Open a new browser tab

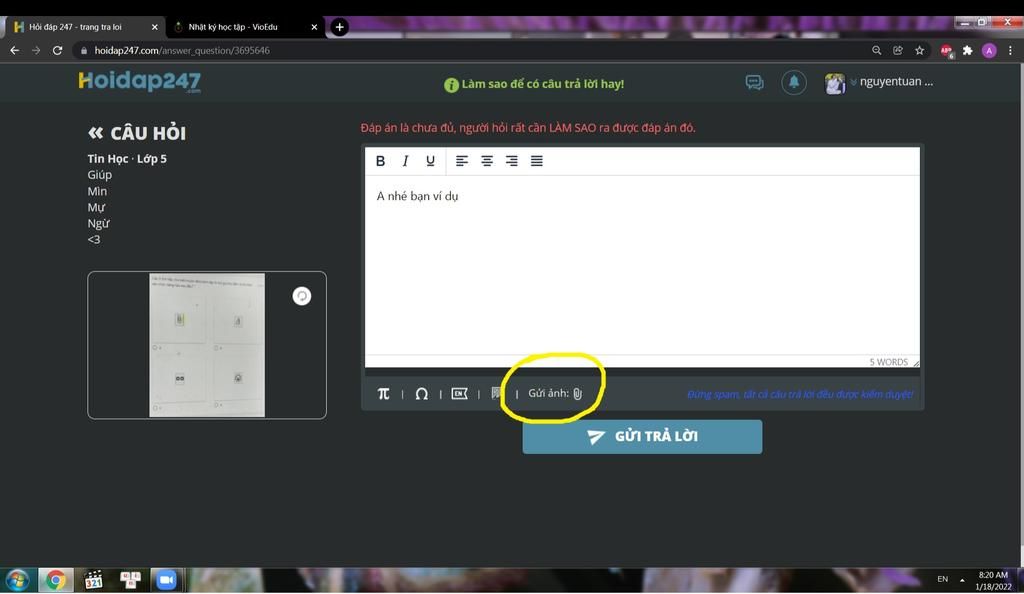(339, 27)
